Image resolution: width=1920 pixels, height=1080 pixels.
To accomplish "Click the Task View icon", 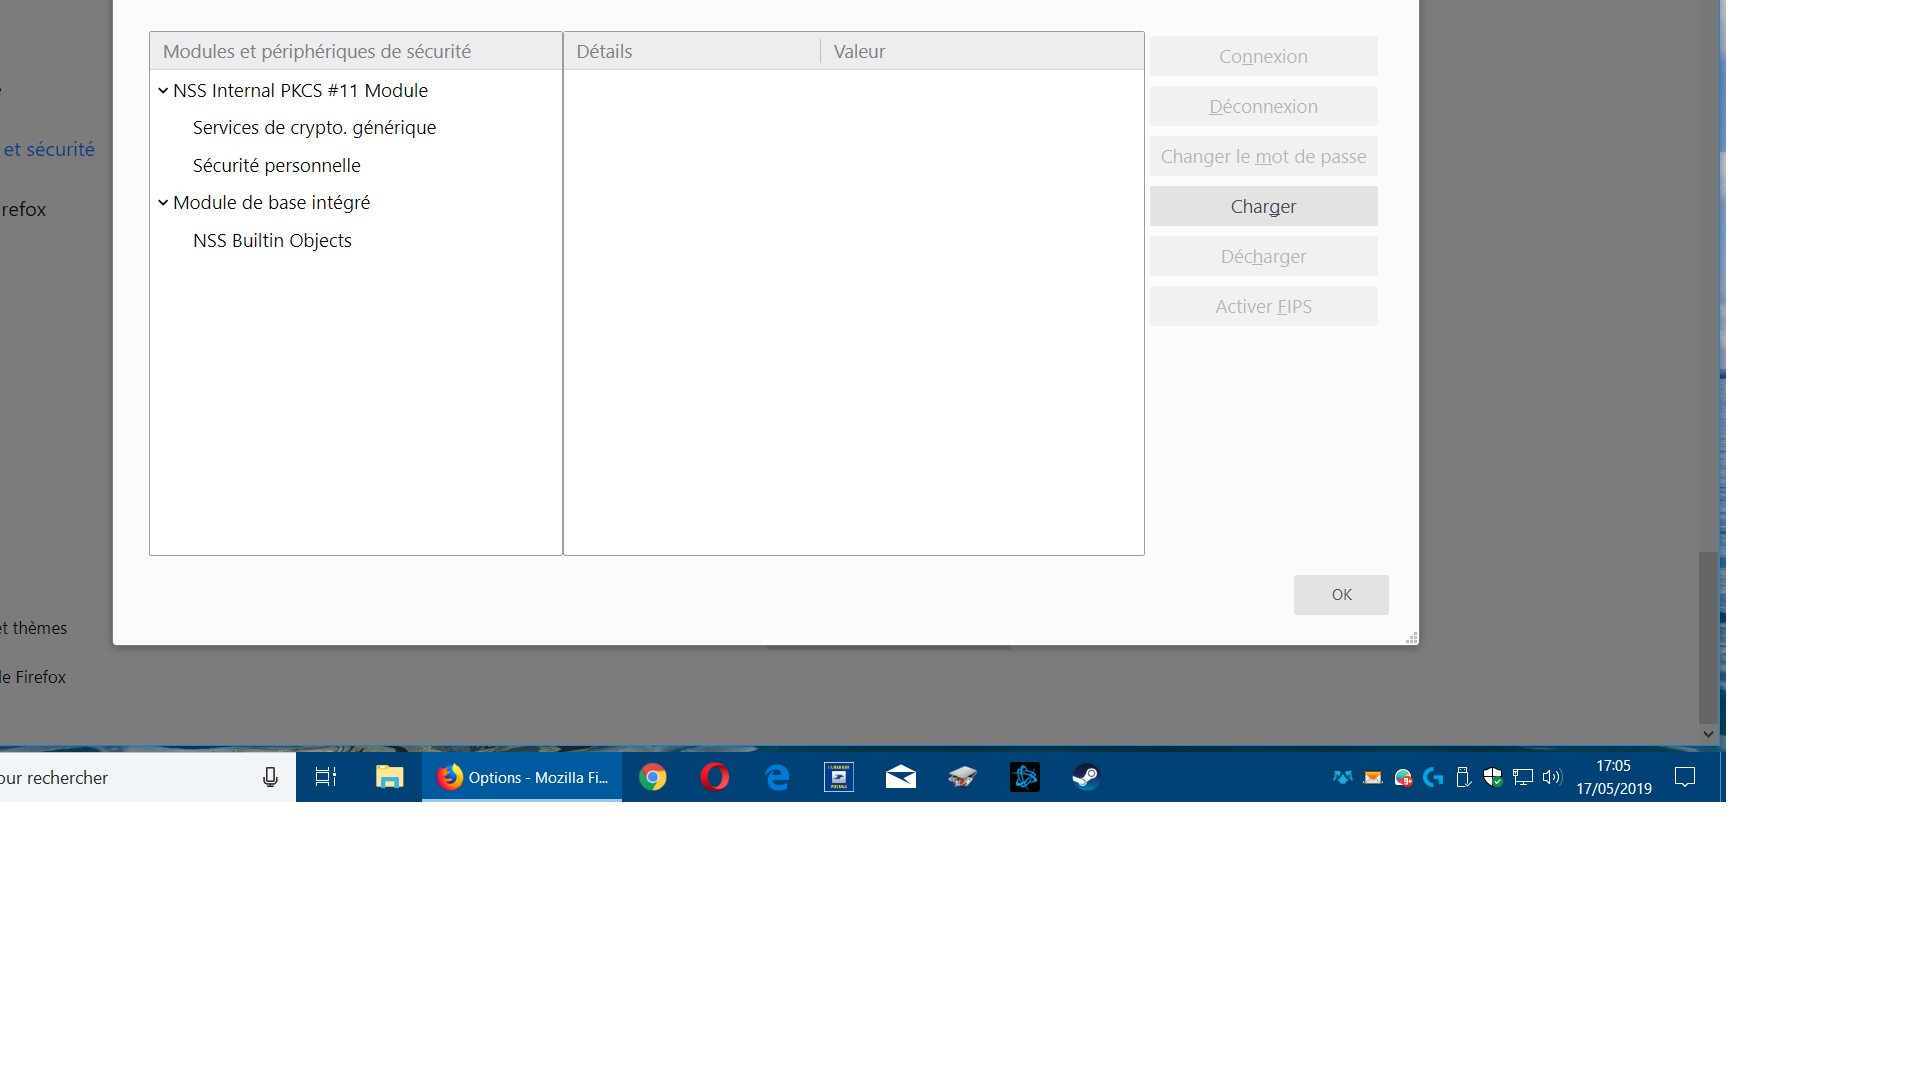I will tap(326, 777).
